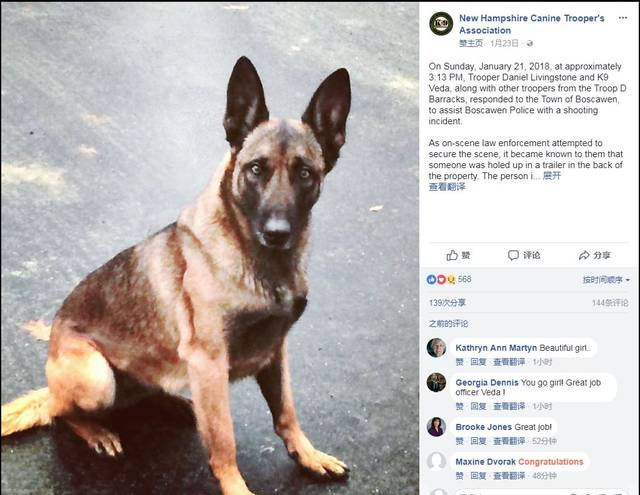This screenshot has height=495, width=640.
Task: Click the K9 Veda dog photo
Action: [210, 249]
